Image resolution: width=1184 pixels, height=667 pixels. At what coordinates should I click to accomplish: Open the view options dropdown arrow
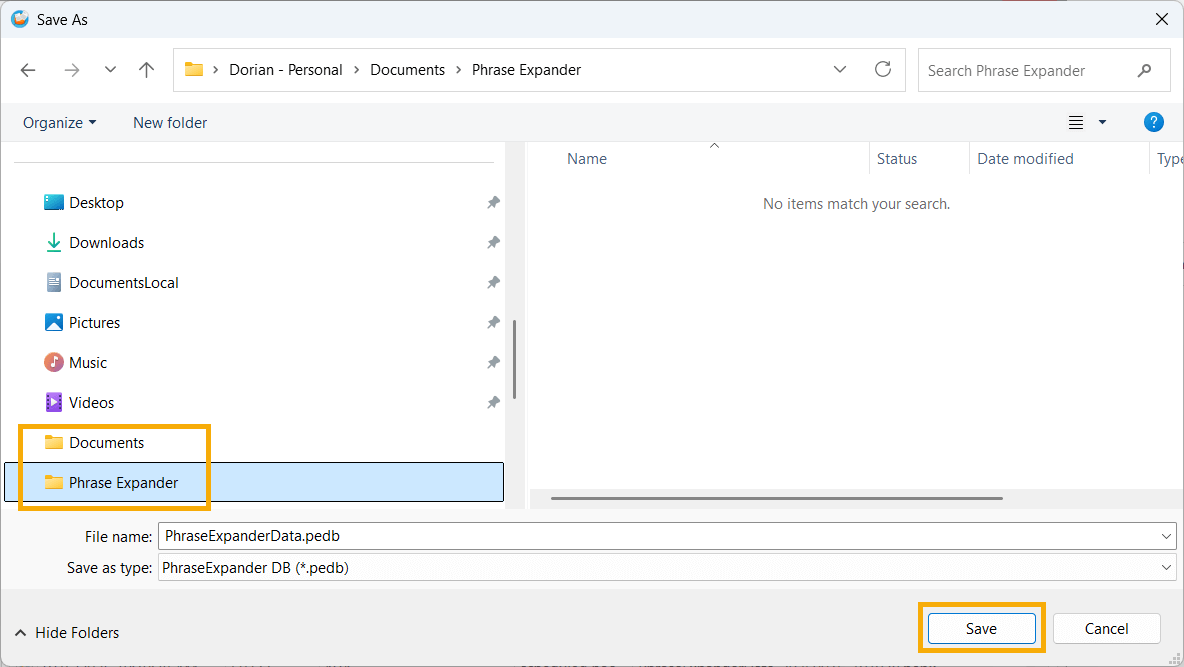tap(1102, 122)
